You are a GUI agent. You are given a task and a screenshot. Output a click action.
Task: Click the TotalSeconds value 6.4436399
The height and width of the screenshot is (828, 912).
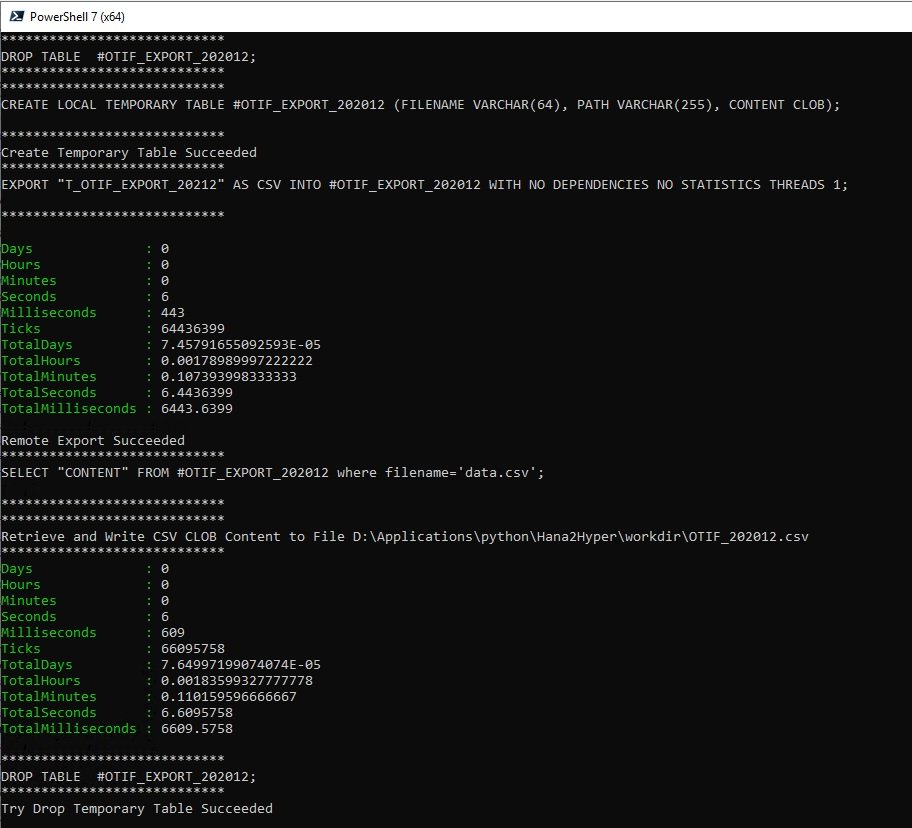click(197, 392)
